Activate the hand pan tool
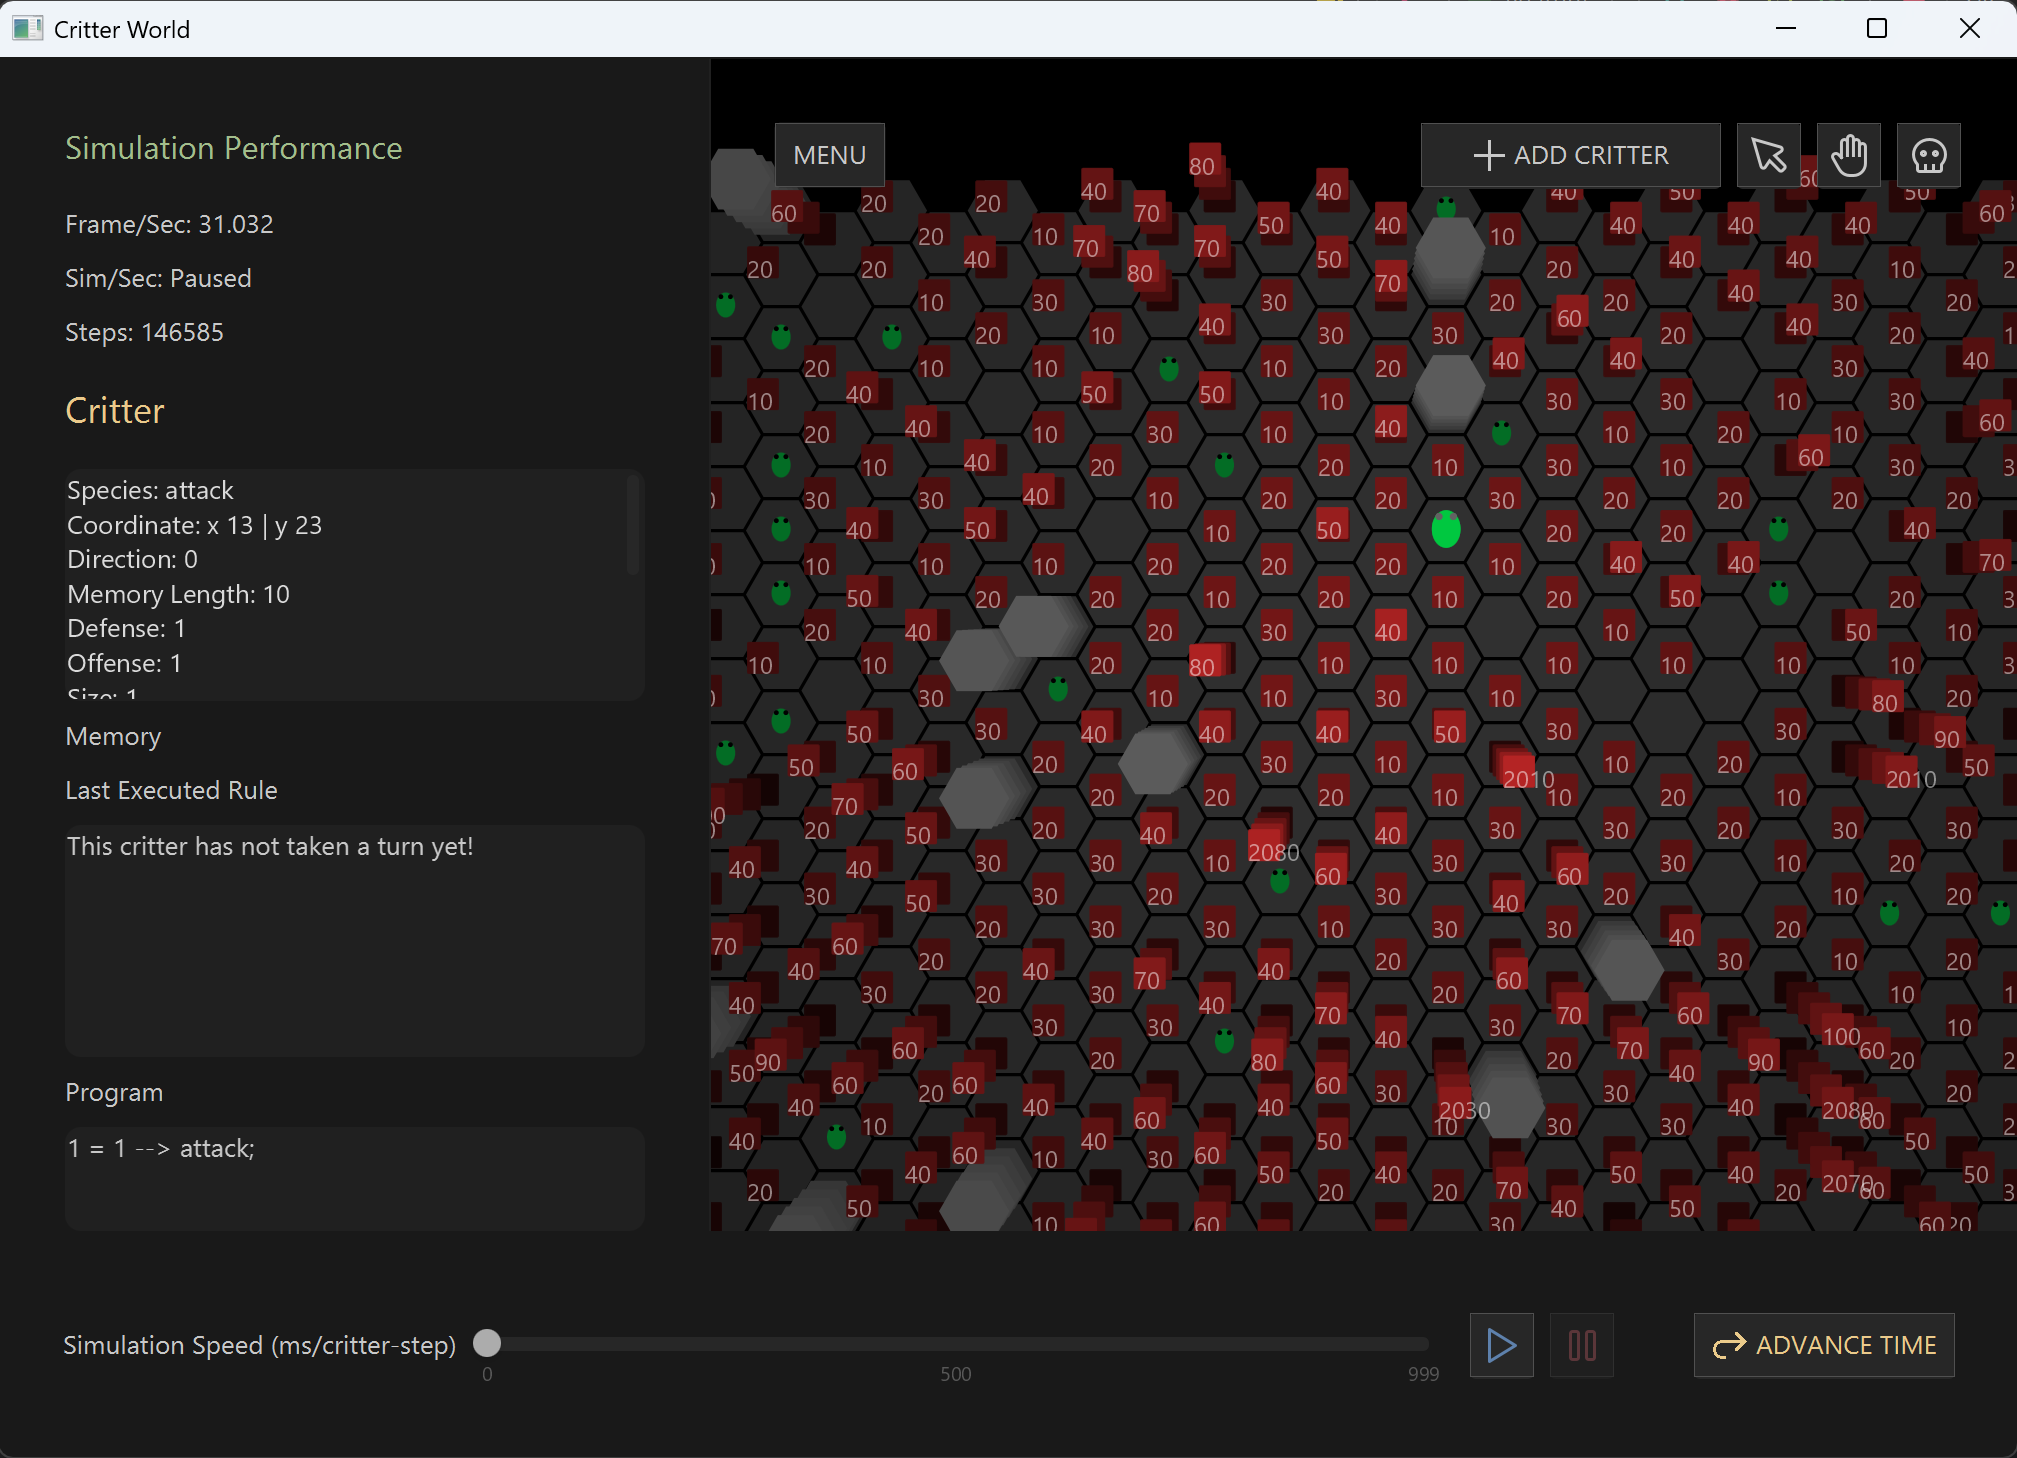This screenshot has height=1458, width=2017. [1848, 155]
